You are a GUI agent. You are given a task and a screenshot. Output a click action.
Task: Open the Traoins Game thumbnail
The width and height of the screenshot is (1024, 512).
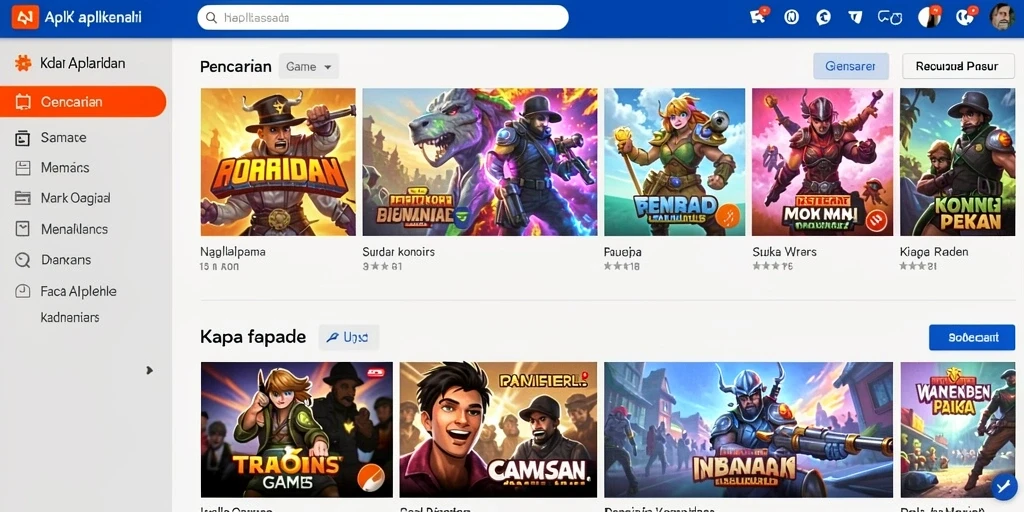click(x=296, y=430)
